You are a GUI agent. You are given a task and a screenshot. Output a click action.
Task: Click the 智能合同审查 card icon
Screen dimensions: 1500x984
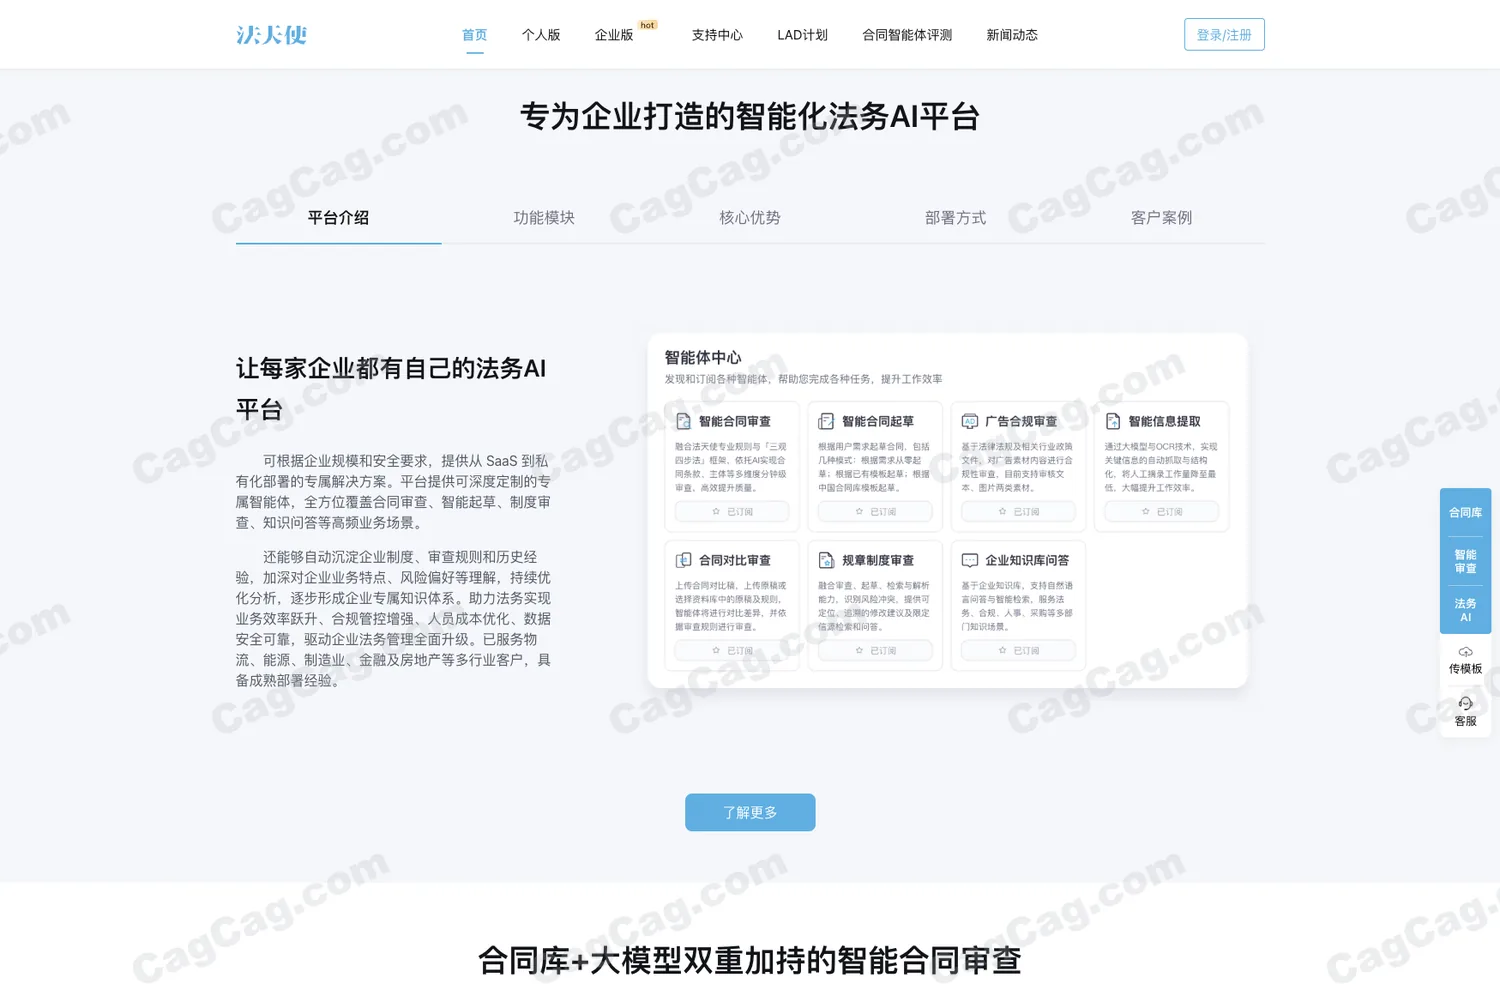tap(683, 421)
